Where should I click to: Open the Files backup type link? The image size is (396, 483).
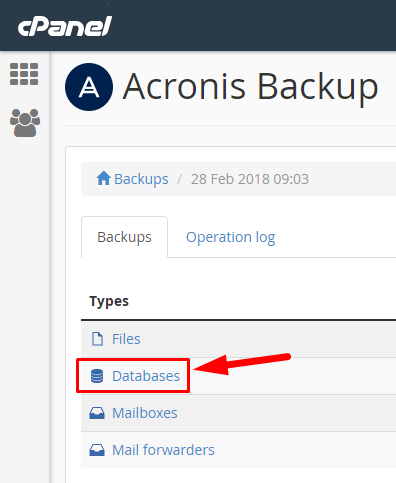point(126,339)
